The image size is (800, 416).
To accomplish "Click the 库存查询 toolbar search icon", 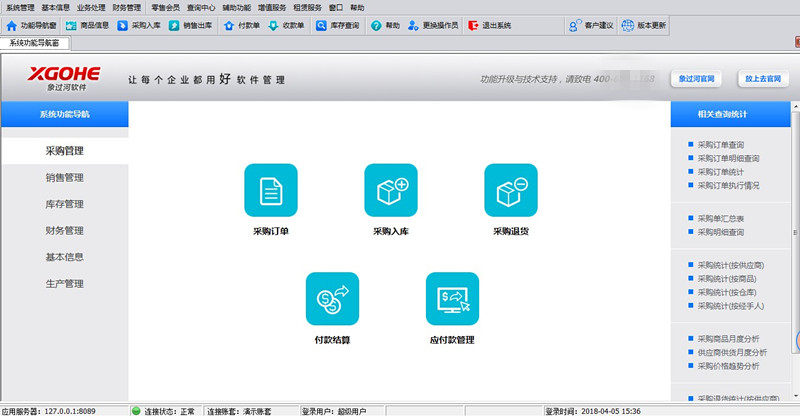I will 320,26.
